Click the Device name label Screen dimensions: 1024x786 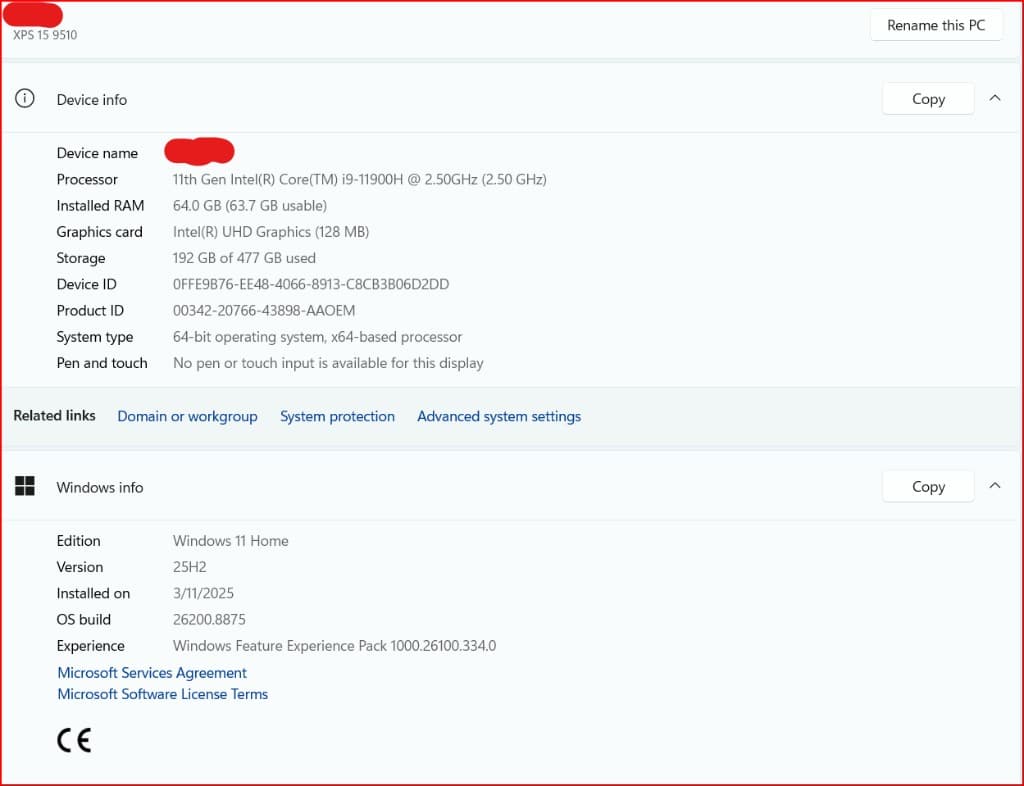click(x=97, y=153)
